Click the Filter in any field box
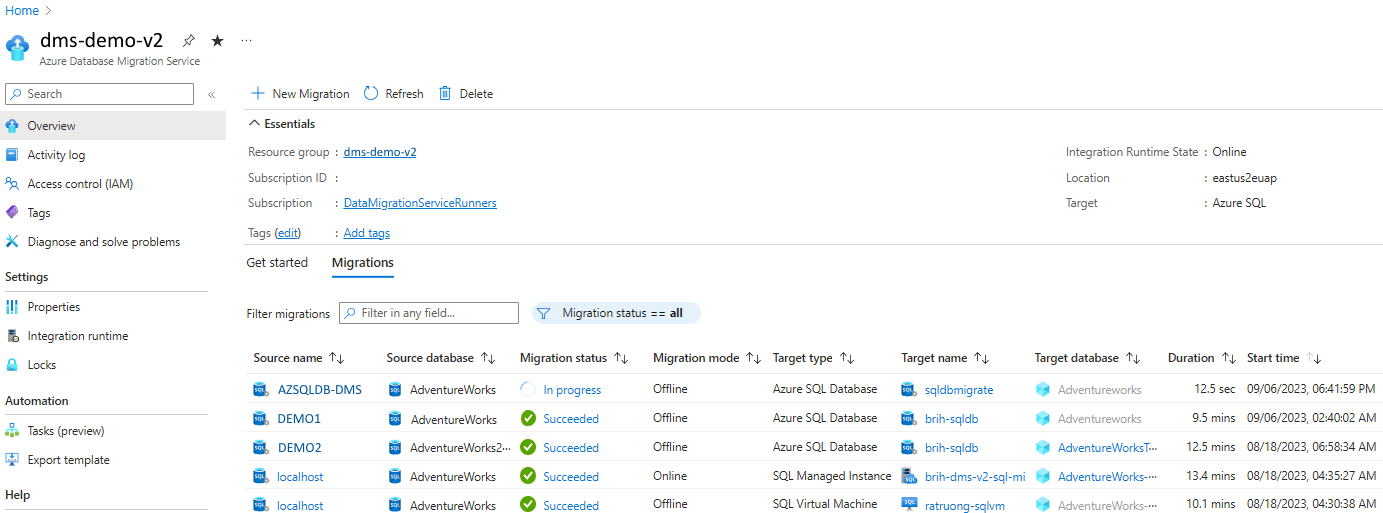This screenshot has width=1383, height=513. [x=429, y=313]
